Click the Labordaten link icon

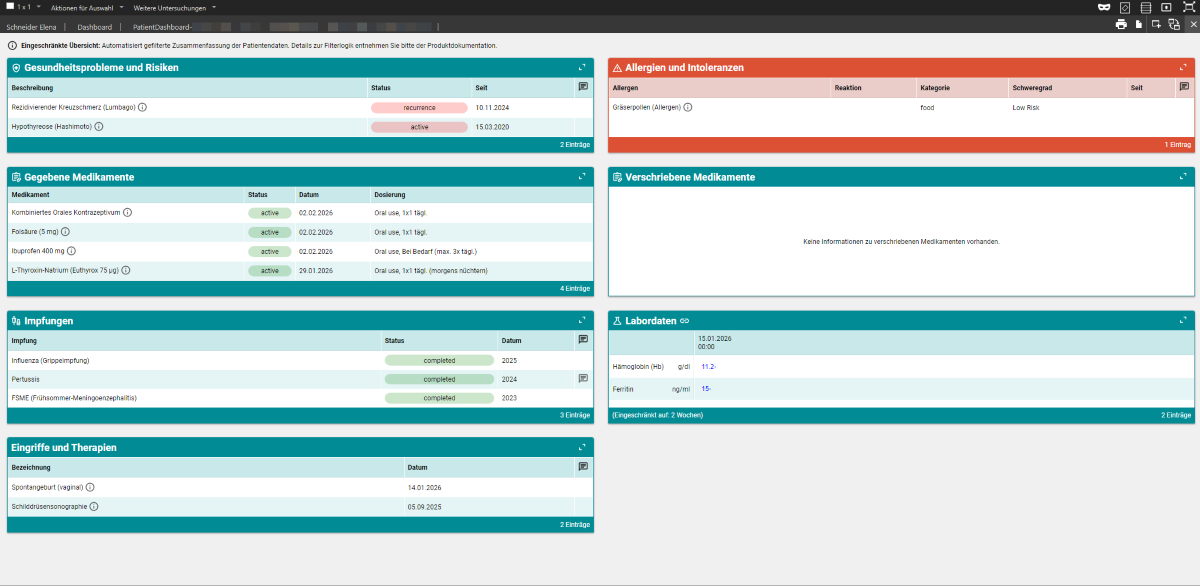685,320
